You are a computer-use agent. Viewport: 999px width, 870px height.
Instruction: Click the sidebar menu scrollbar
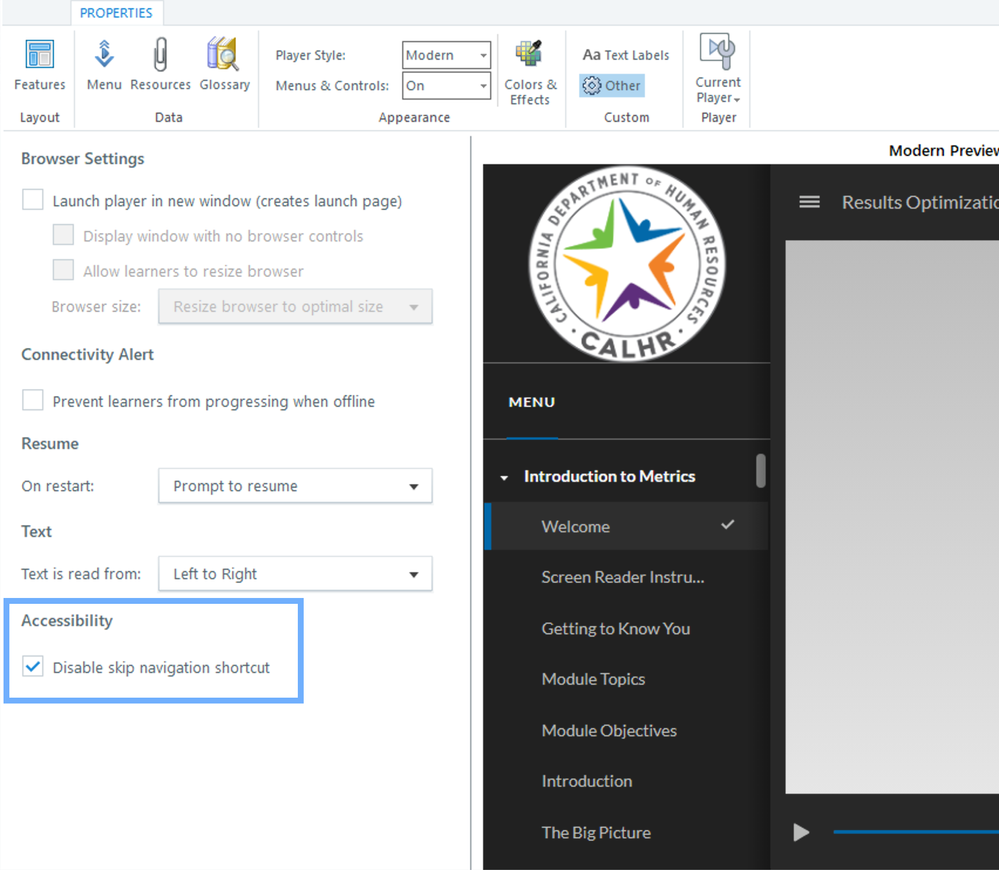(x=761, y=471)
